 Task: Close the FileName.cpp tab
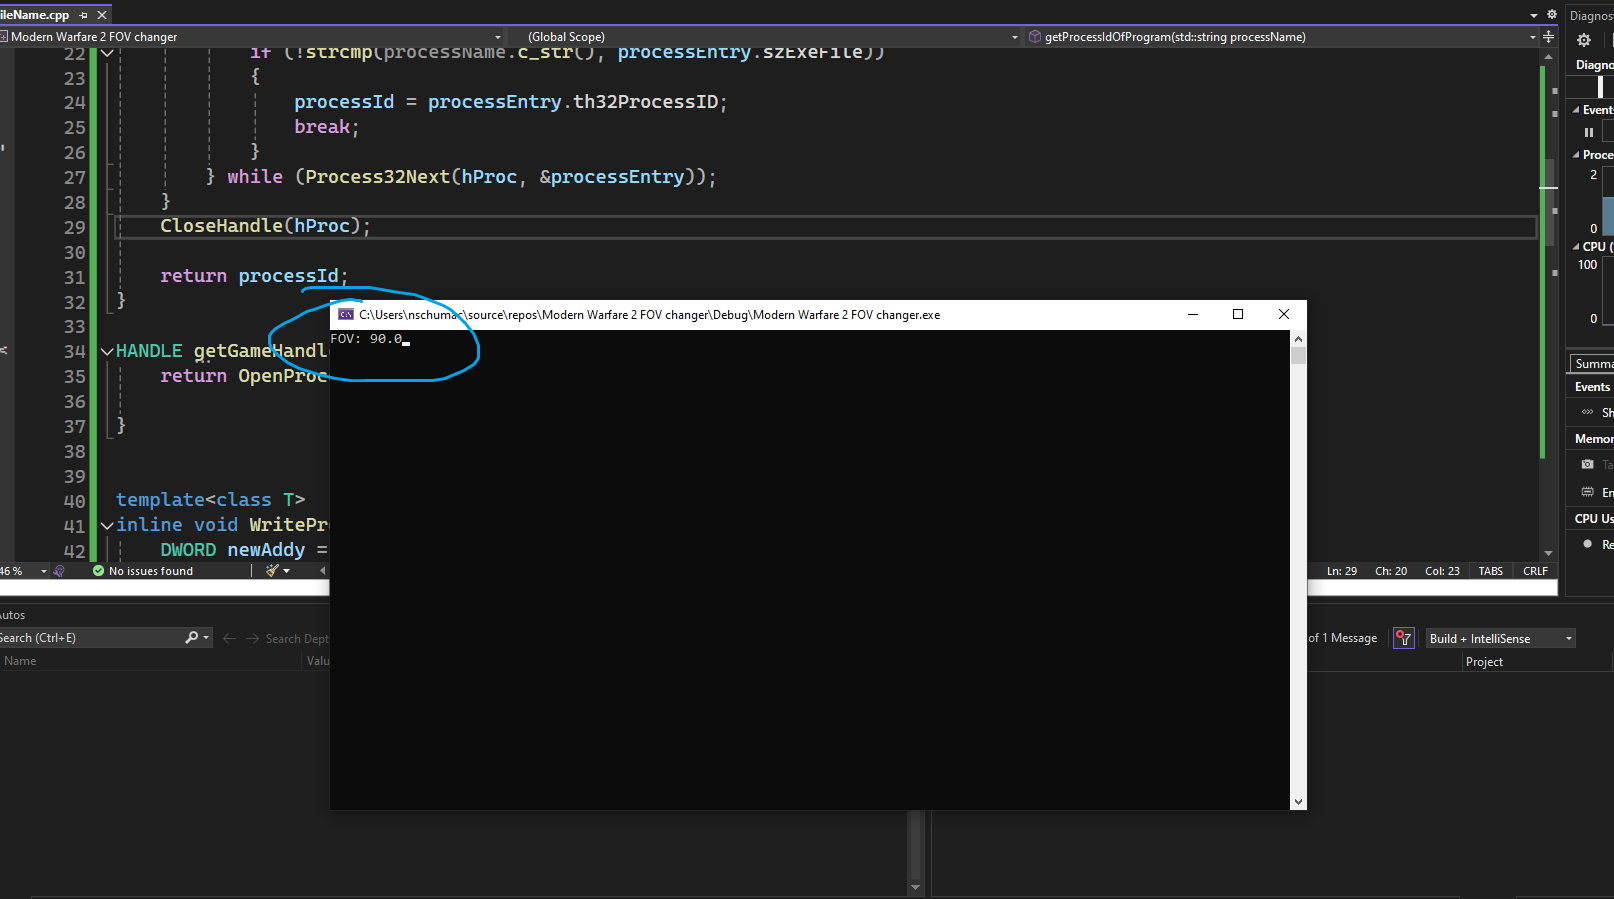point(102,15)
